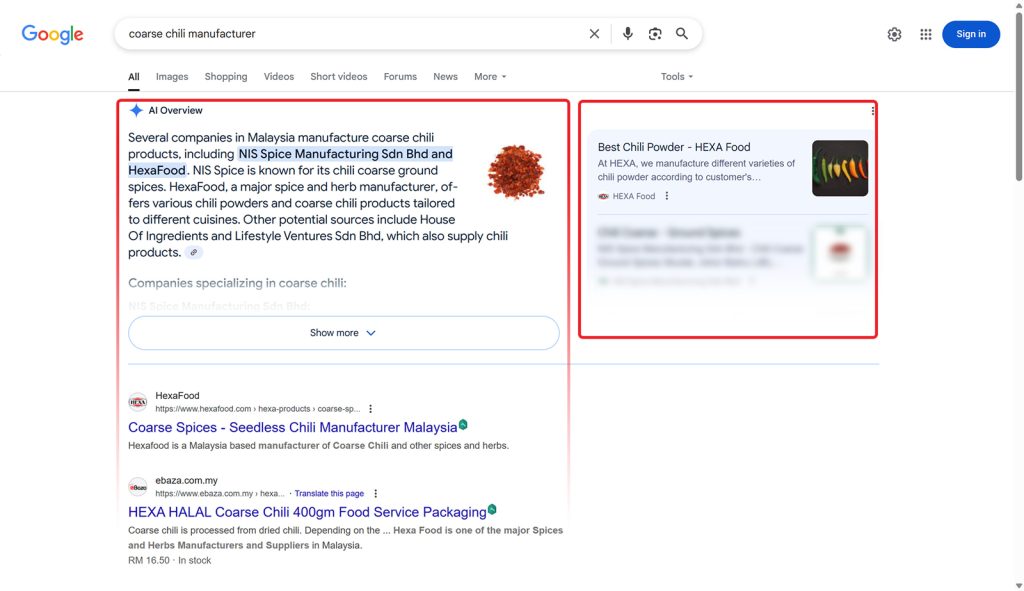
Task: Start voice search with microphone icon
Action: point(628,34)
